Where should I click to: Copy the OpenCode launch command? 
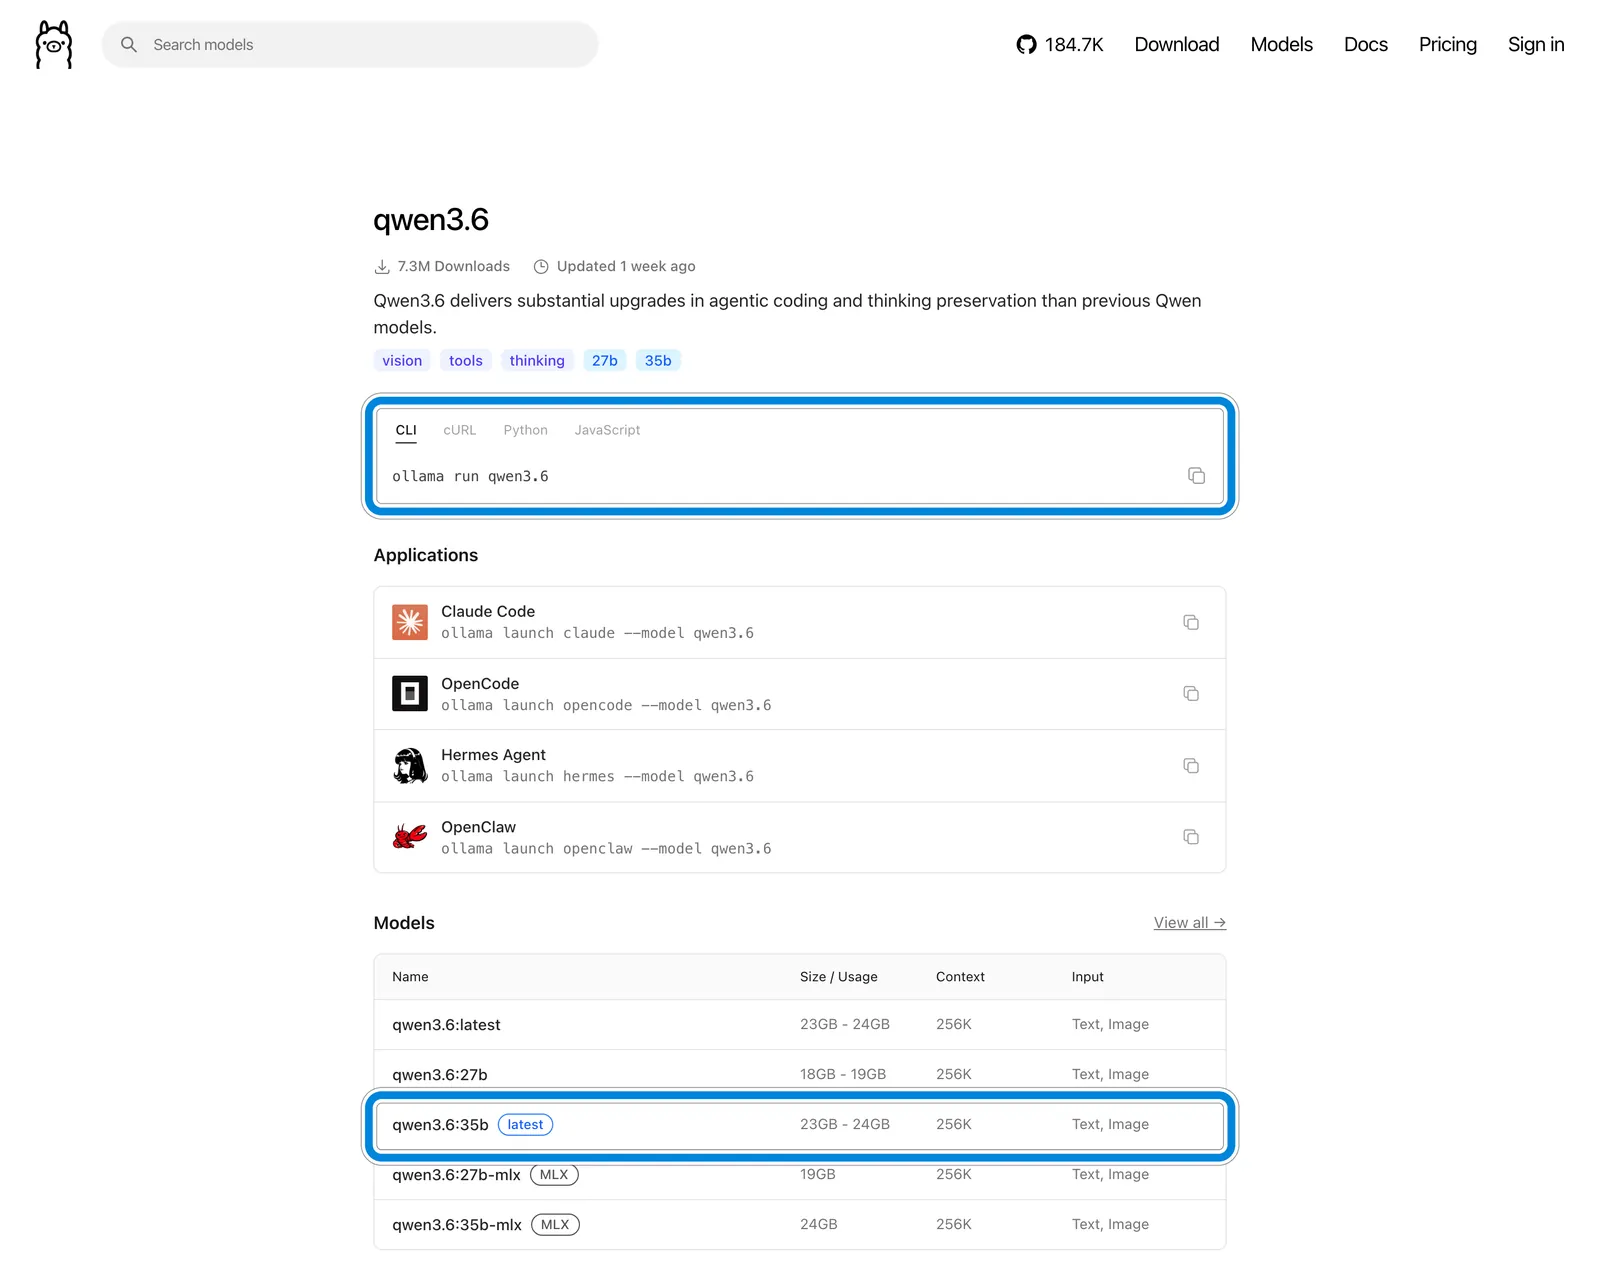pyautogui.click(x=1191, y=694)
